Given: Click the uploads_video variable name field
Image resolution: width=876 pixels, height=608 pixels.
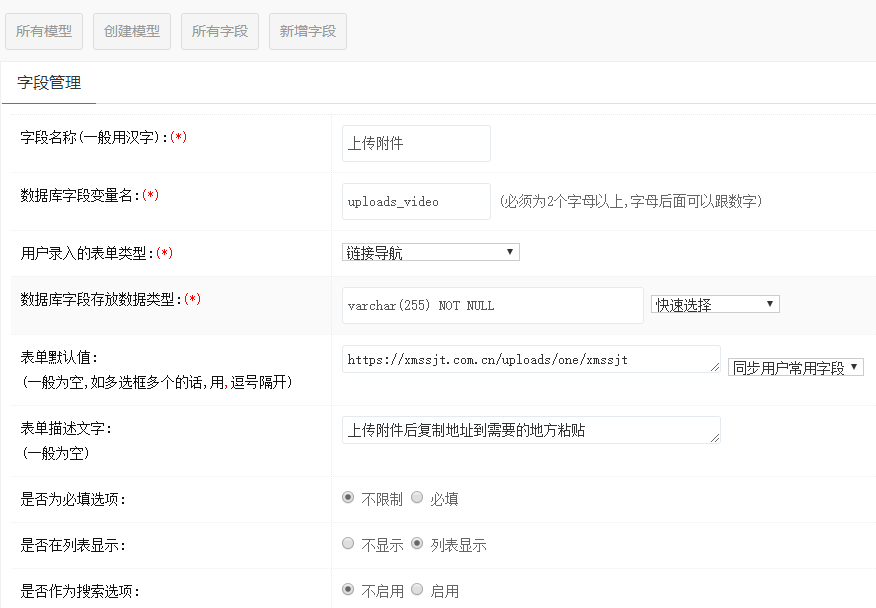Looking at the screenshot, I should (416, 201).
